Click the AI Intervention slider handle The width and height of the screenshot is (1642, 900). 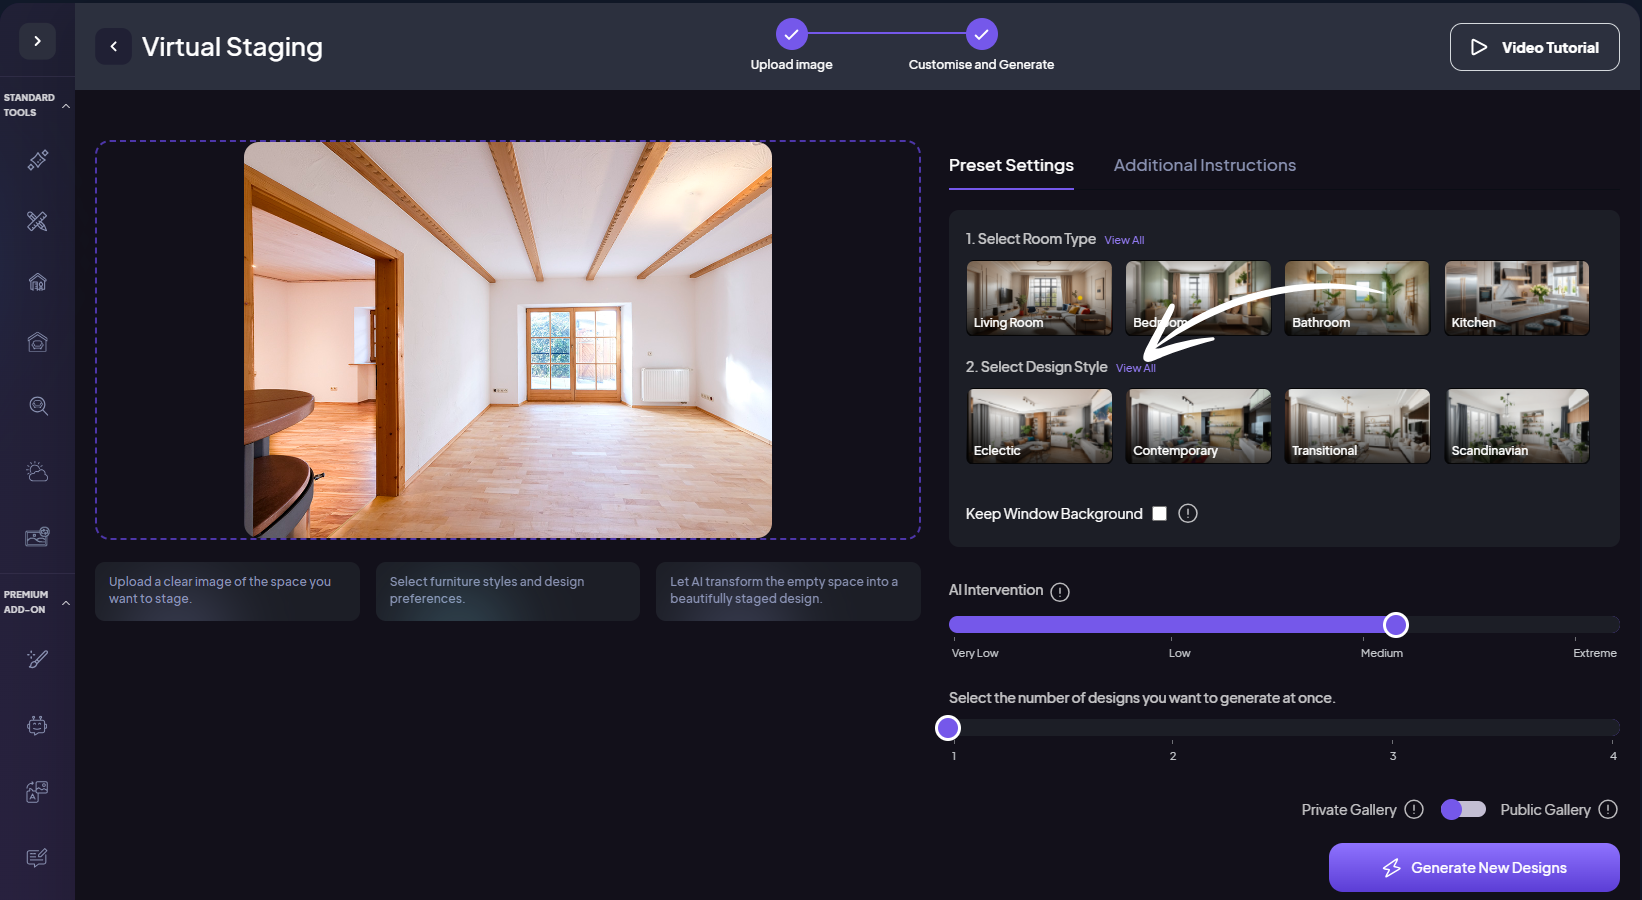1395,625
